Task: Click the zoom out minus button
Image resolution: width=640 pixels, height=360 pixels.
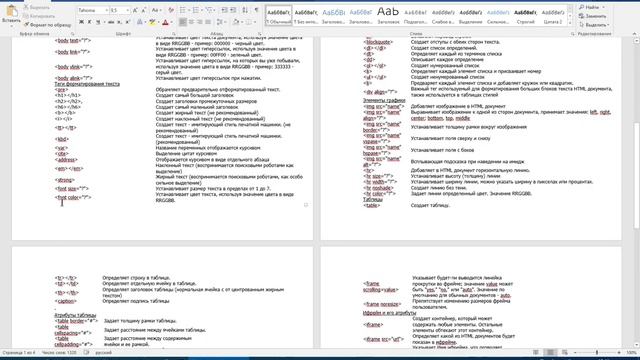Action: pos(575,353)
